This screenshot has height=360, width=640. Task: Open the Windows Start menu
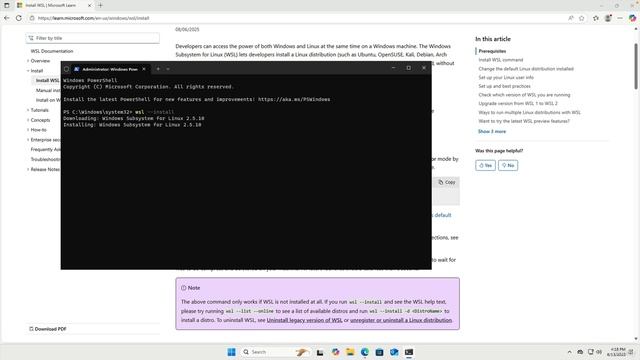(x=231, y=352)
